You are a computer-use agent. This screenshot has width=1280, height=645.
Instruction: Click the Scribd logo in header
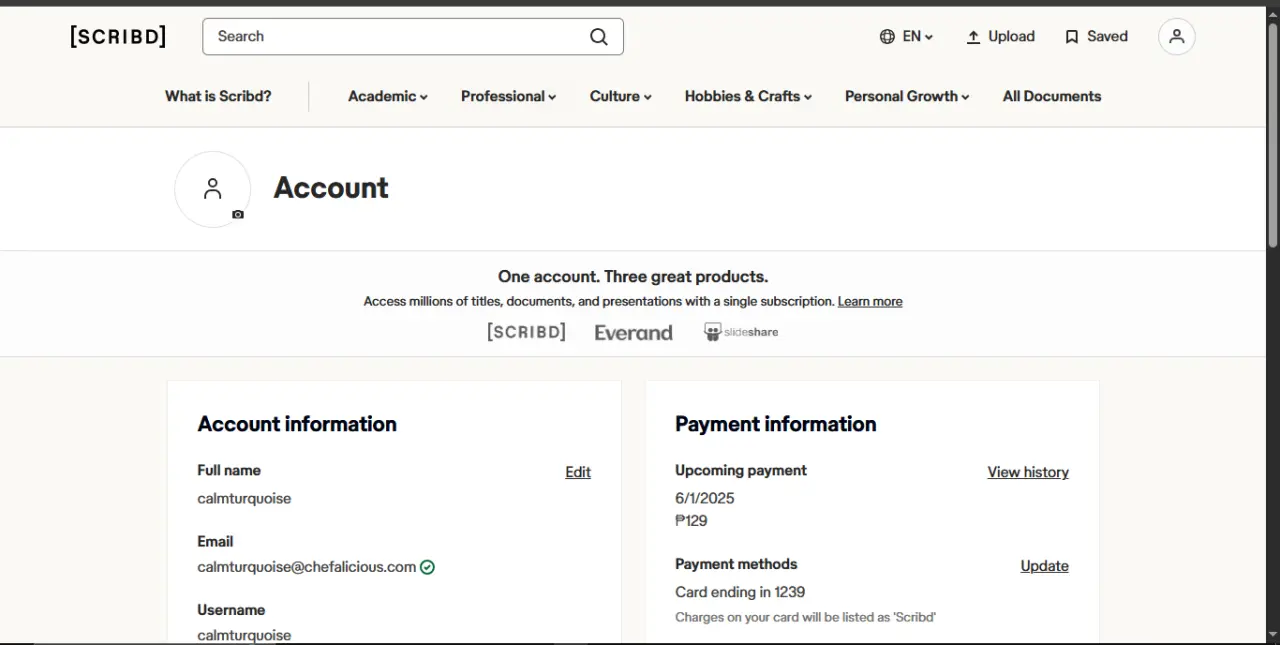pos(118,37)
